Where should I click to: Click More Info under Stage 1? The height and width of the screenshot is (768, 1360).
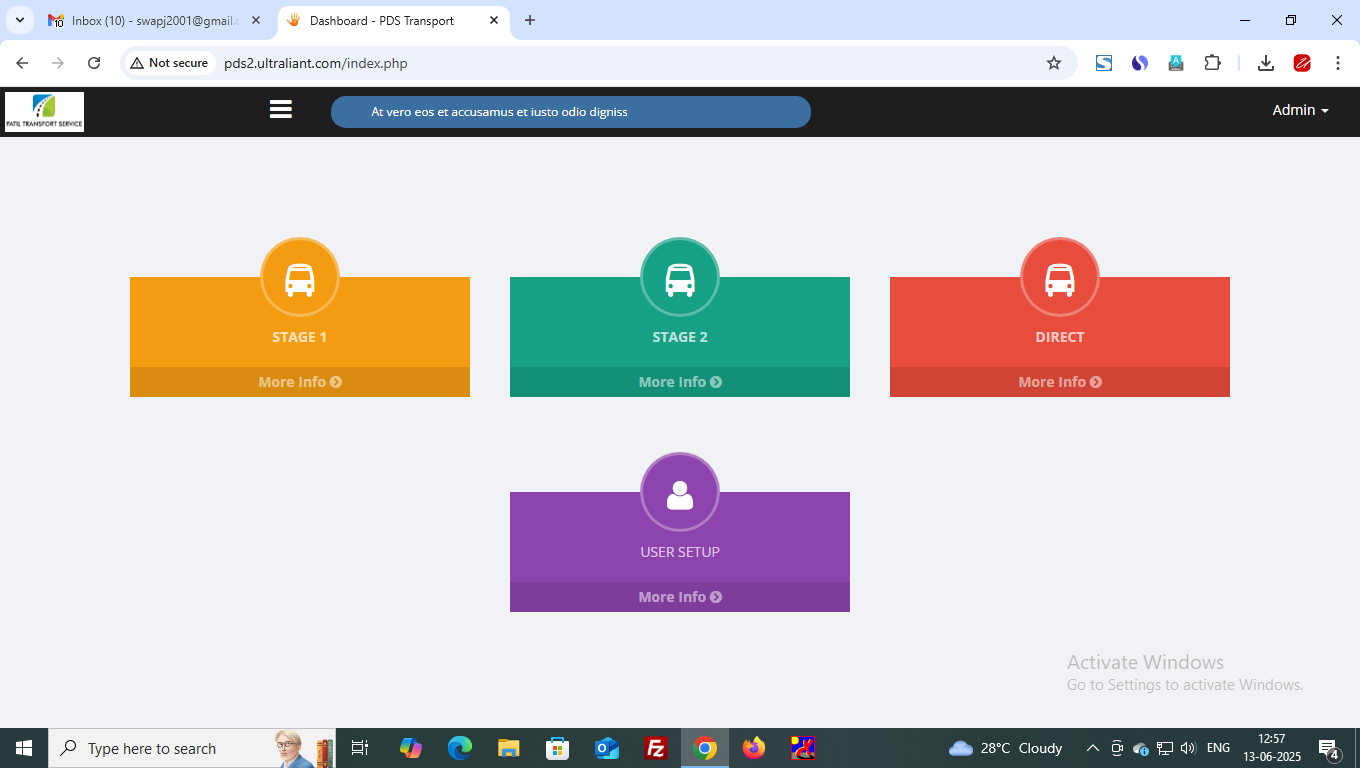tap(300, 382)
